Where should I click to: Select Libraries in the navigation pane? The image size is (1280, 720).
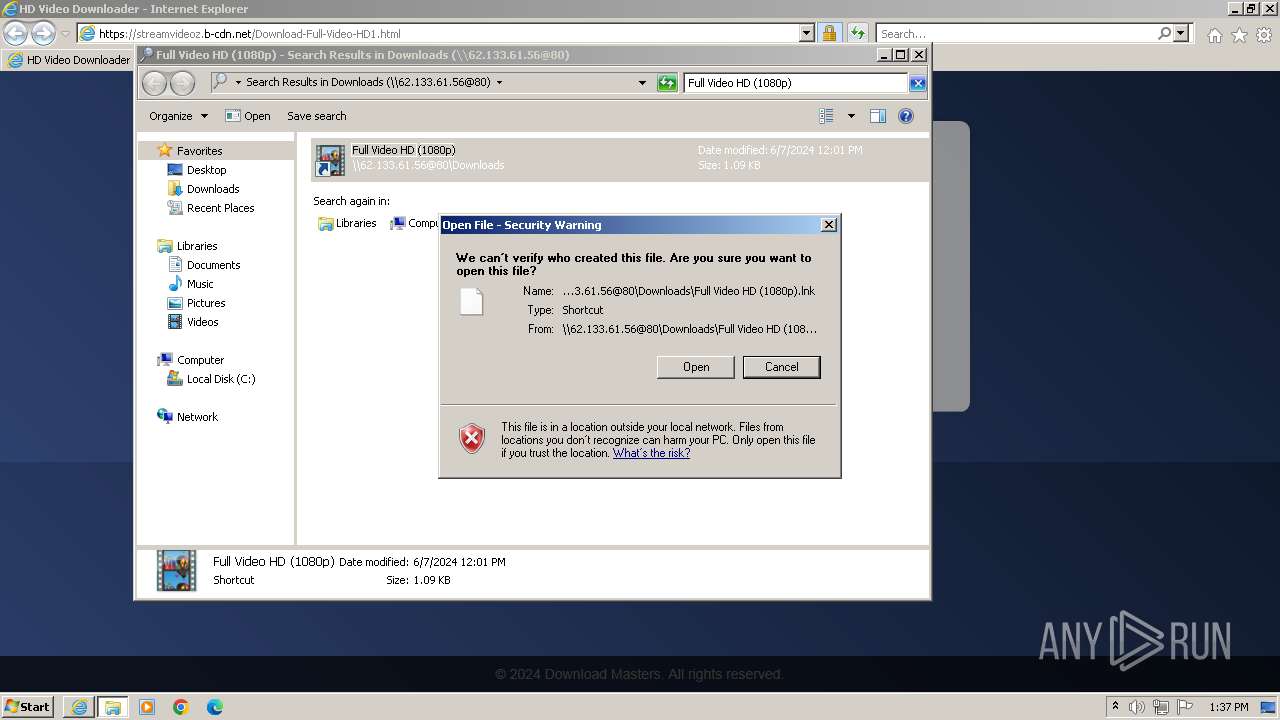pos(197,246)
